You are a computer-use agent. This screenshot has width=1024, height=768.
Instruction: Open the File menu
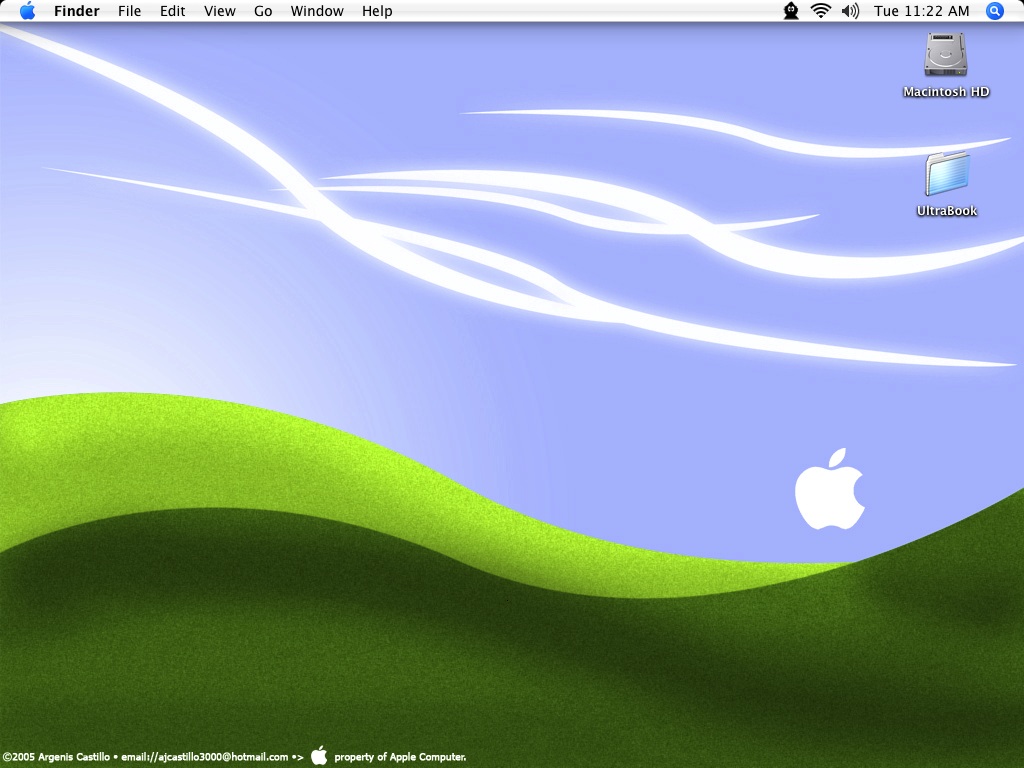[x=129, y=11]
